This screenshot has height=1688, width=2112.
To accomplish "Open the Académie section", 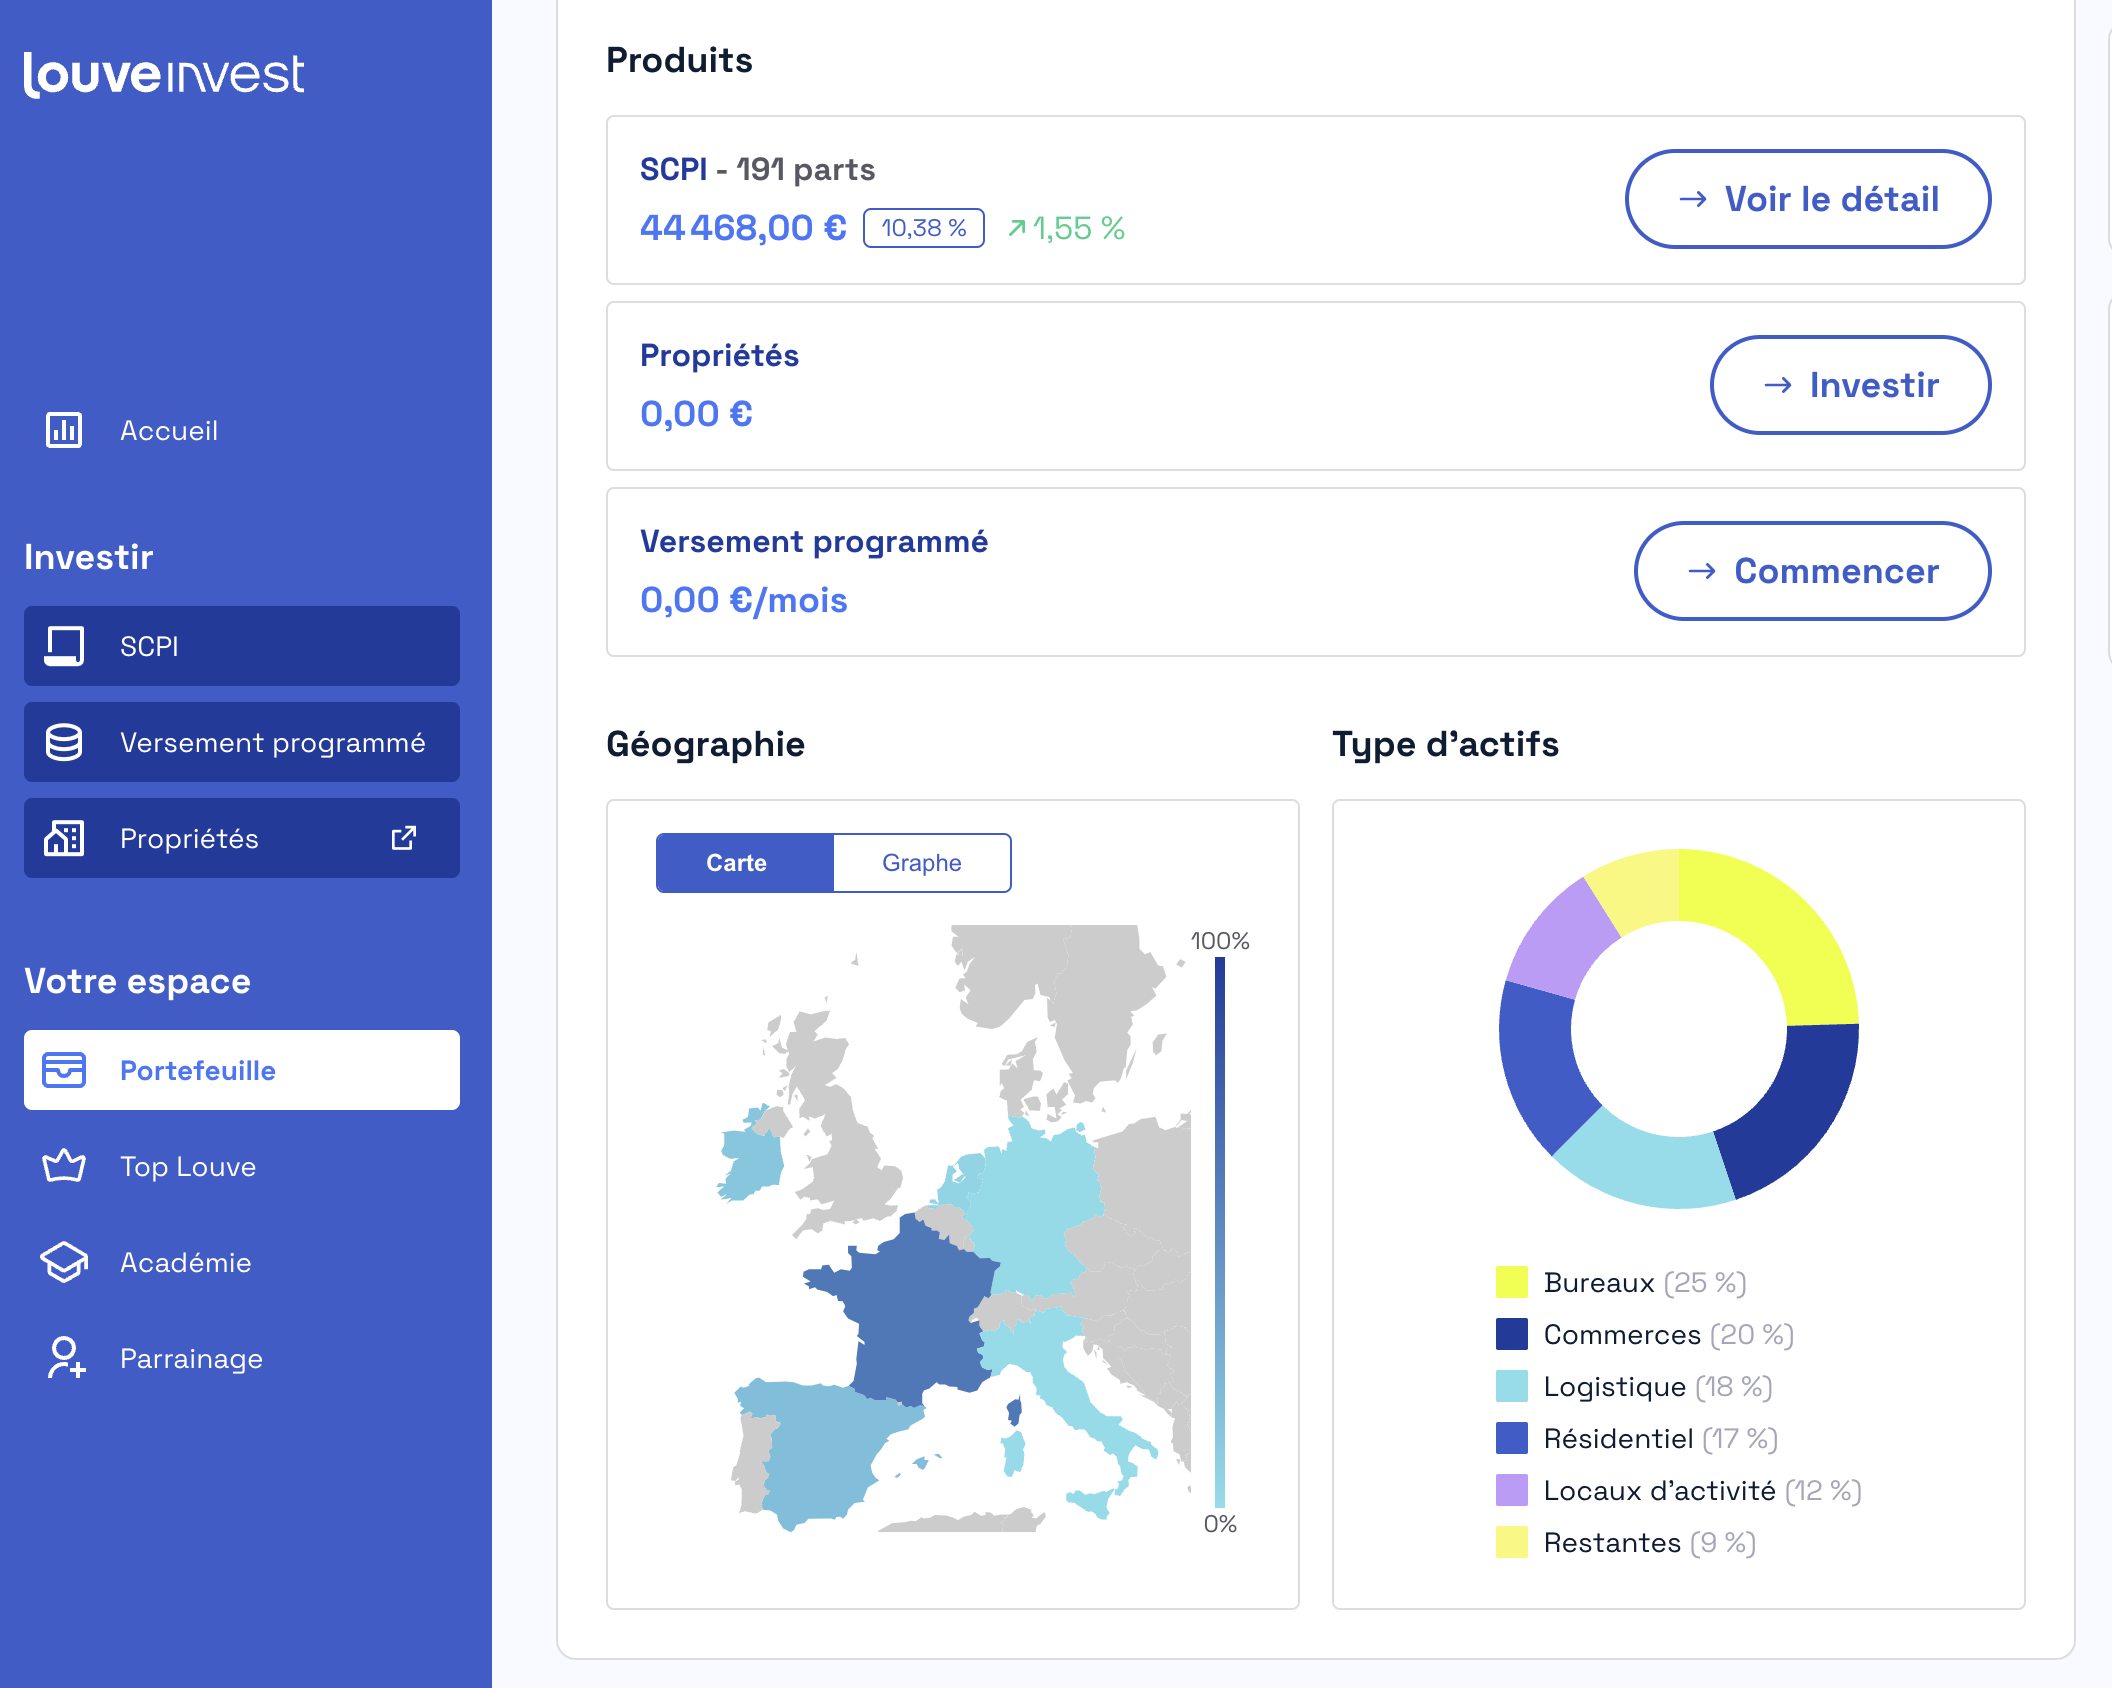I will 242,1262.
